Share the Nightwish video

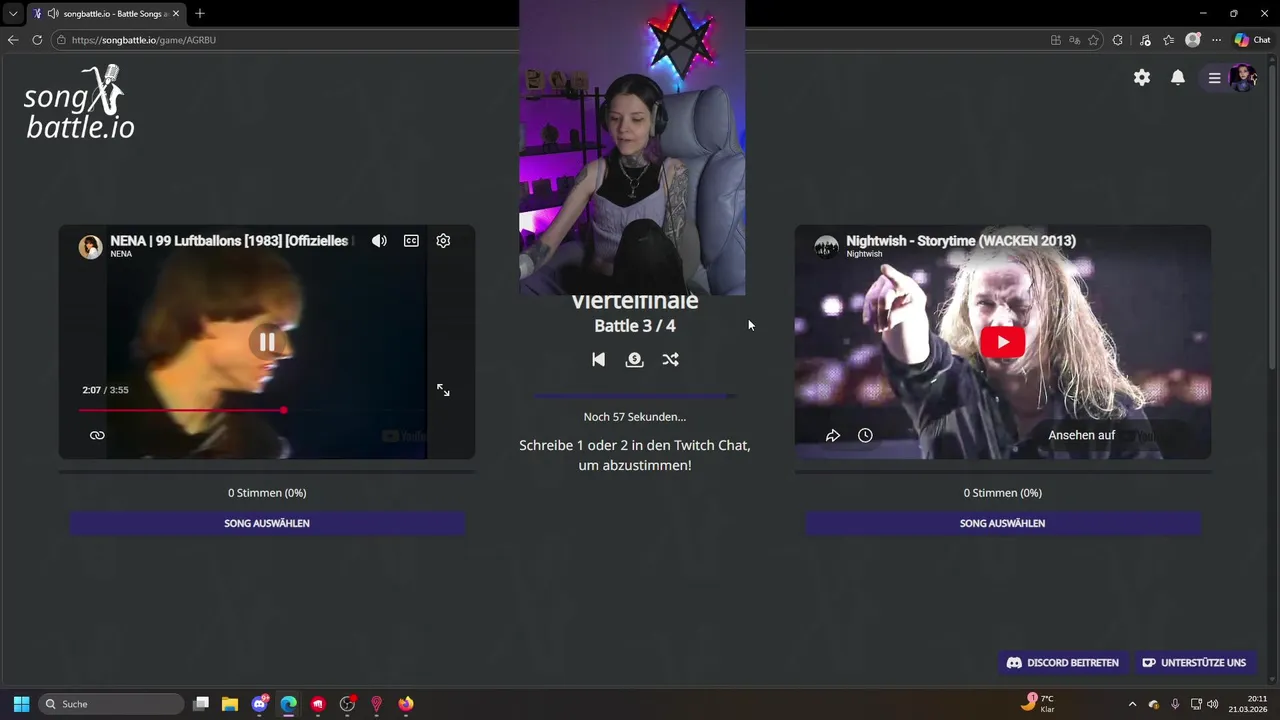pos(833,435)
